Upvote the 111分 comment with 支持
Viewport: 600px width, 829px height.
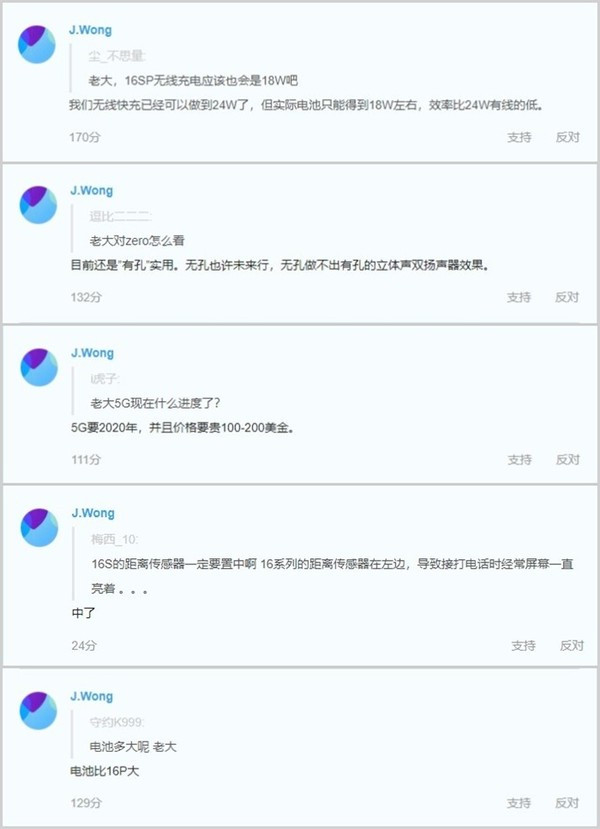tap(519, 460)
